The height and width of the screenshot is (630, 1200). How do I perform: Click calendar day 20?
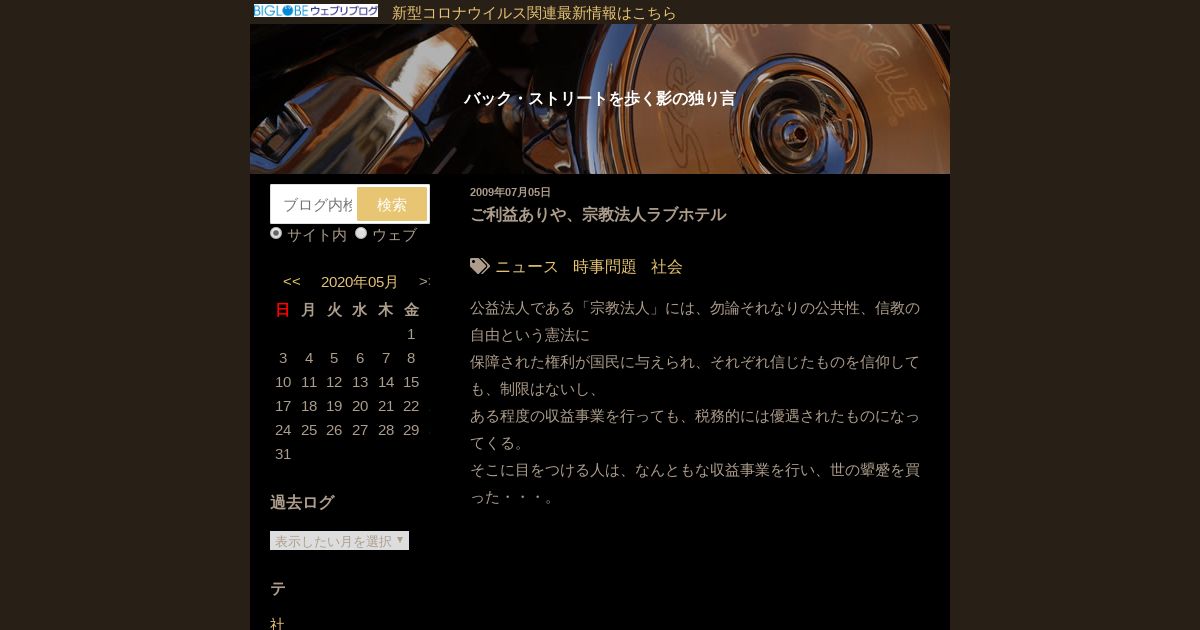pos(360,406)
